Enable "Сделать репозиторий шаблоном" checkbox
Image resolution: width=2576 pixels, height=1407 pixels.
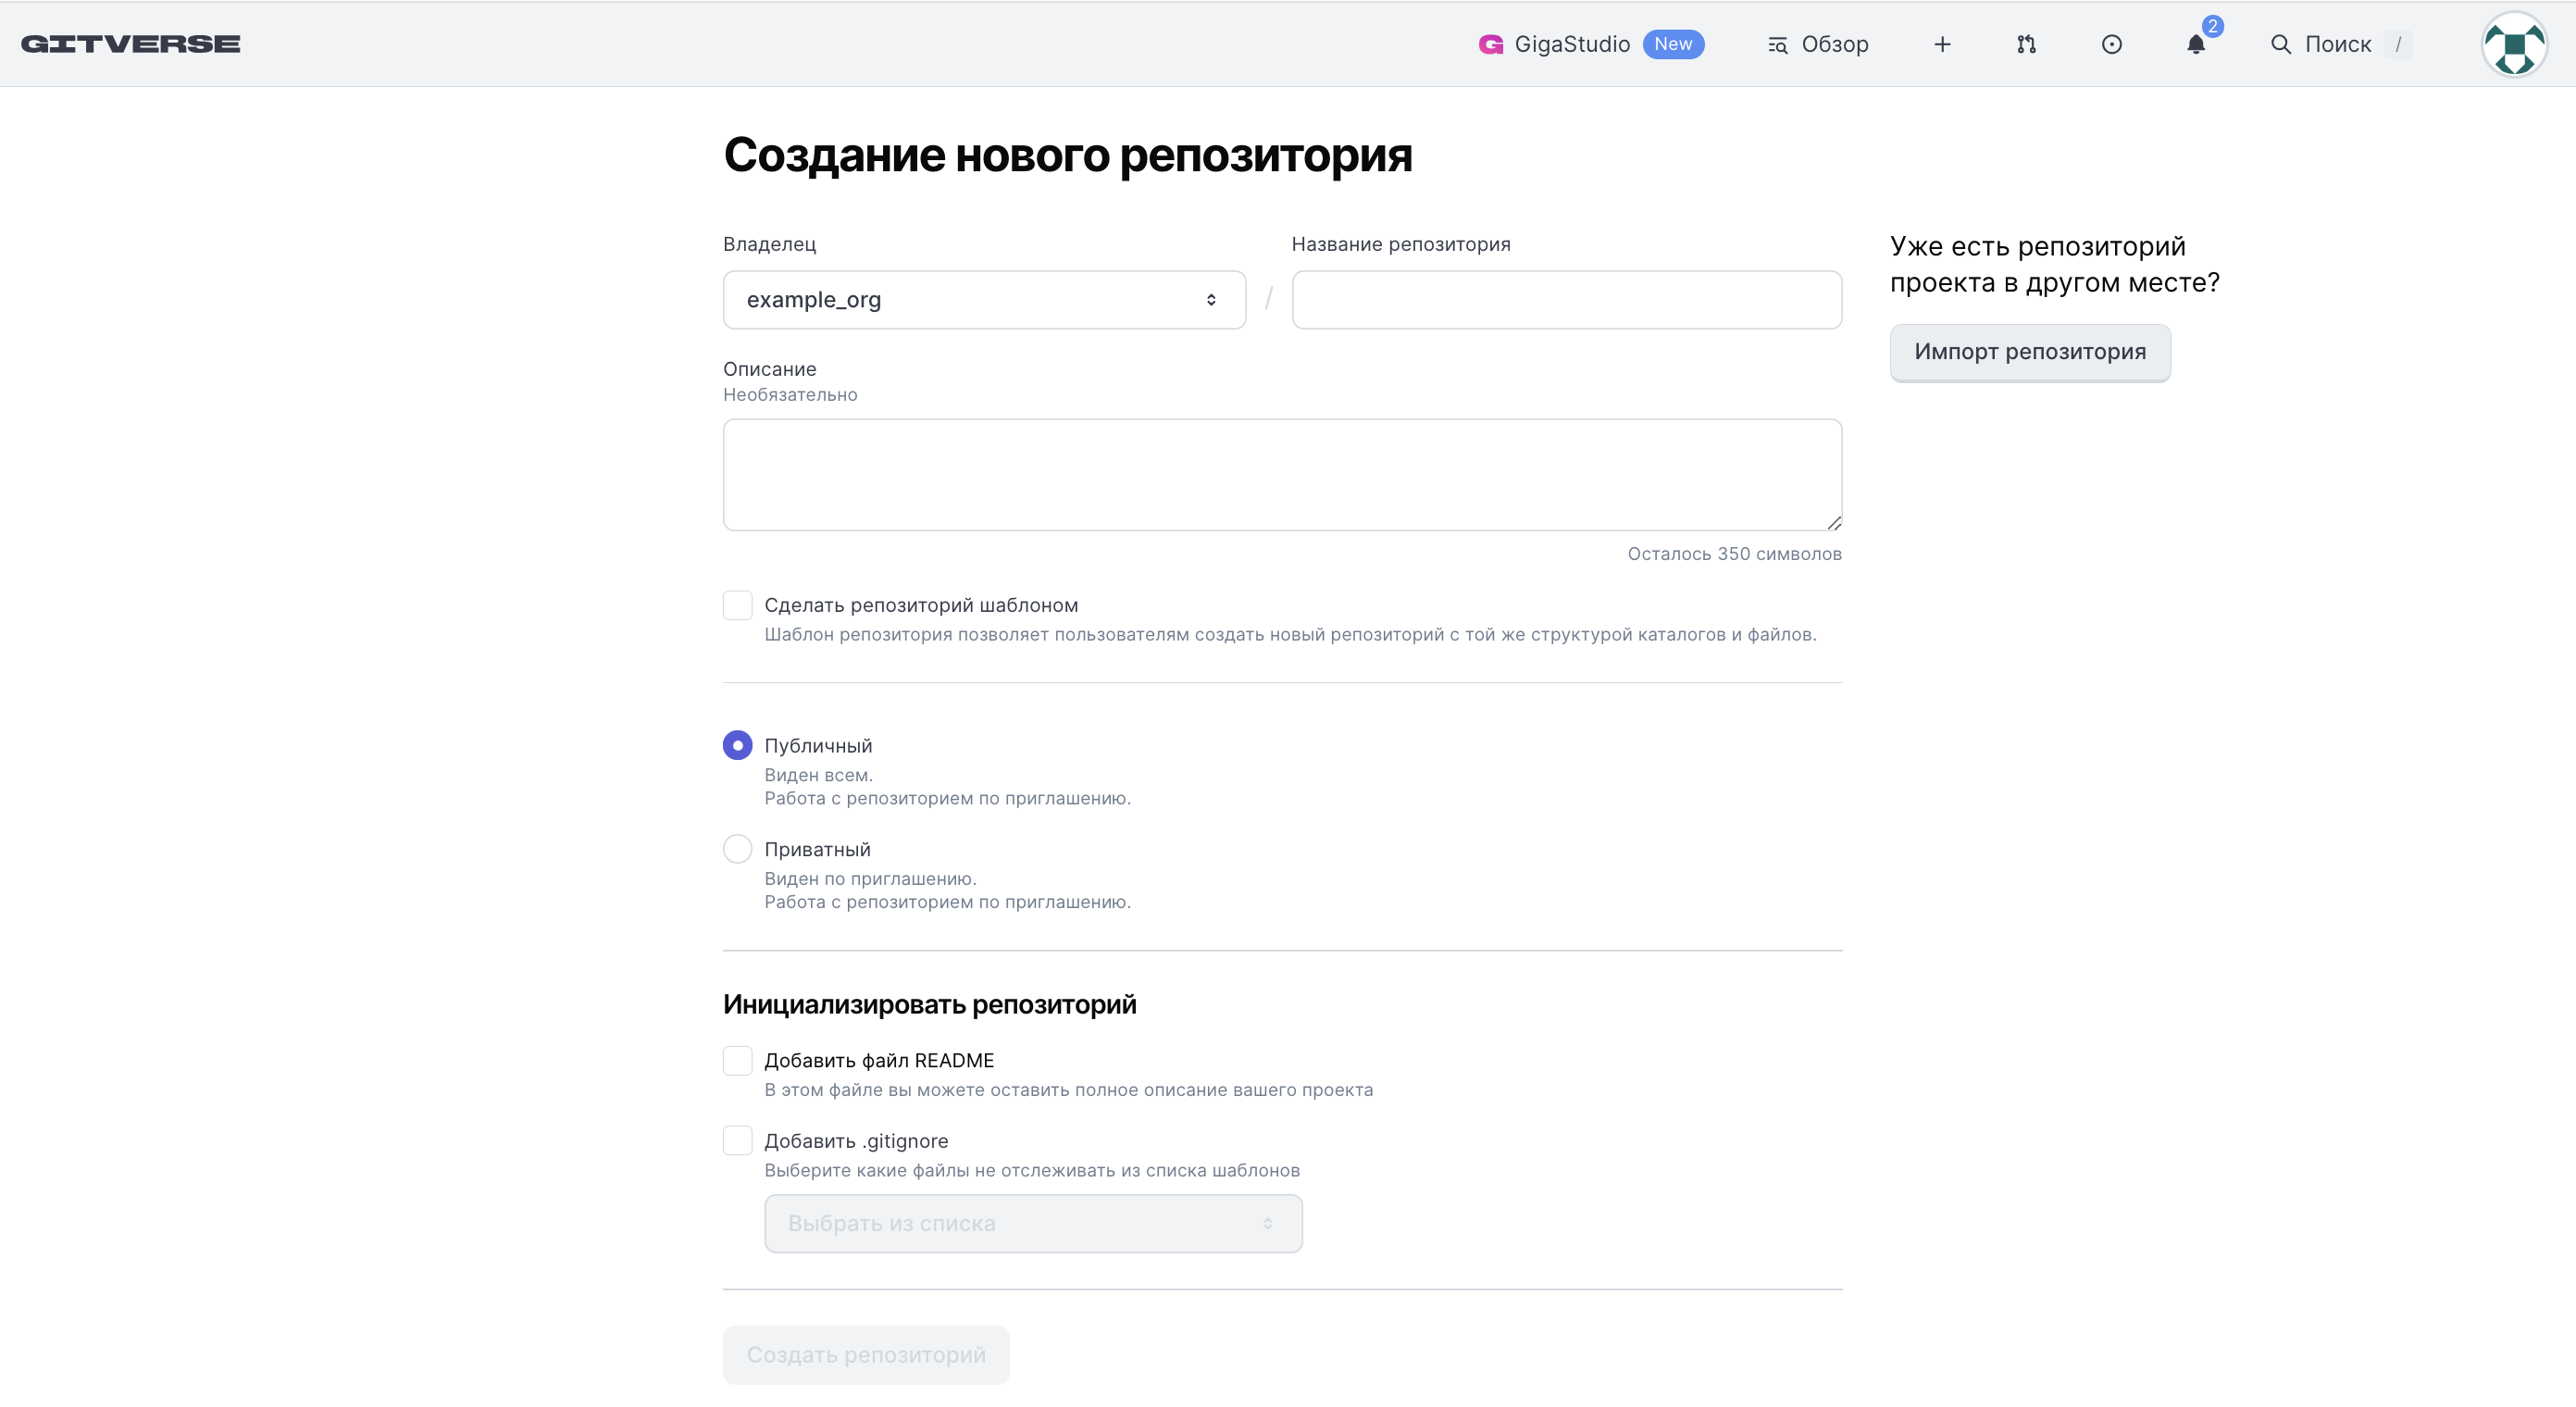(737, 605)
